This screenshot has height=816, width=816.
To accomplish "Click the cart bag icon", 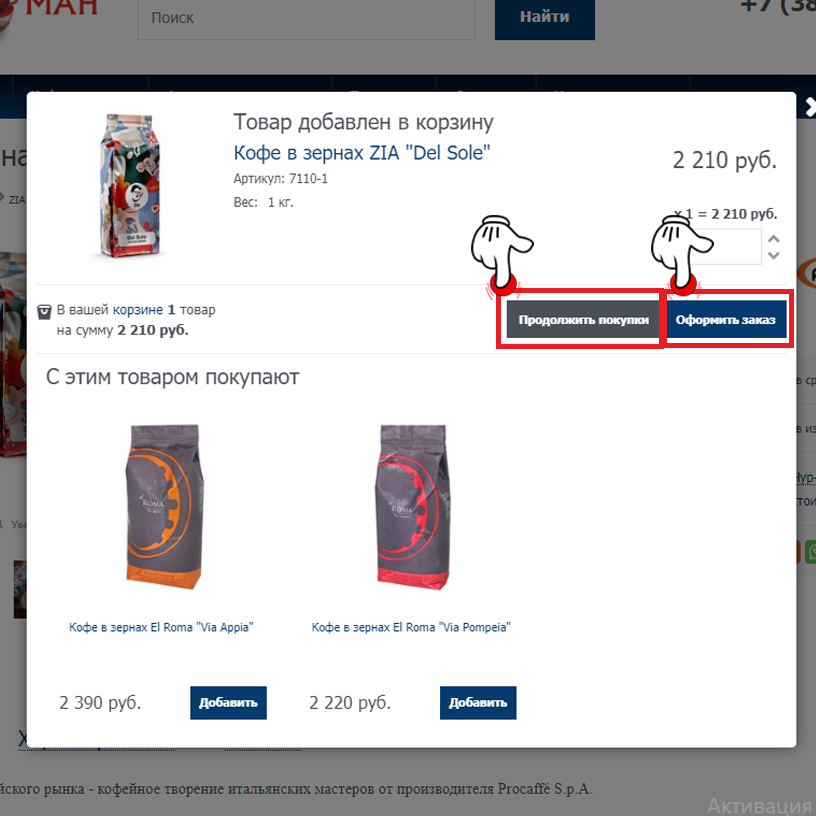I will pyautogui.click(x=44, y=312).
